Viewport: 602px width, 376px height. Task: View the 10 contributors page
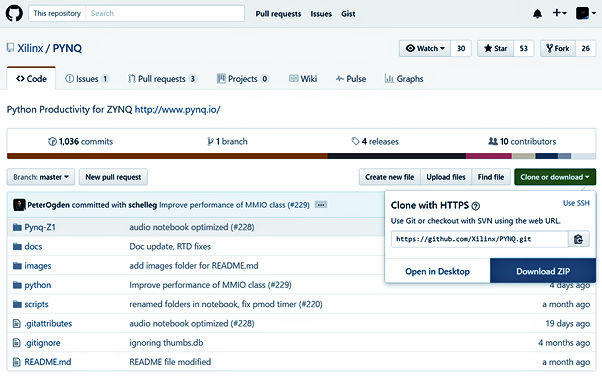coord(522,141)
